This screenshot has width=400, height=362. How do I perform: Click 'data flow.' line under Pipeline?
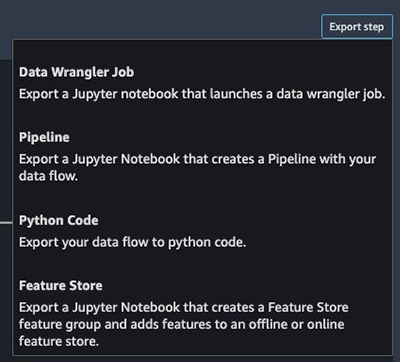[x=48, y=176]
